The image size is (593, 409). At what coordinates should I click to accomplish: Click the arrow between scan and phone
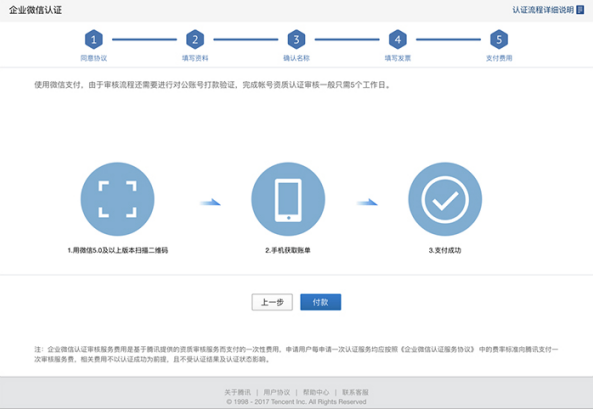[x=210, y=202]
